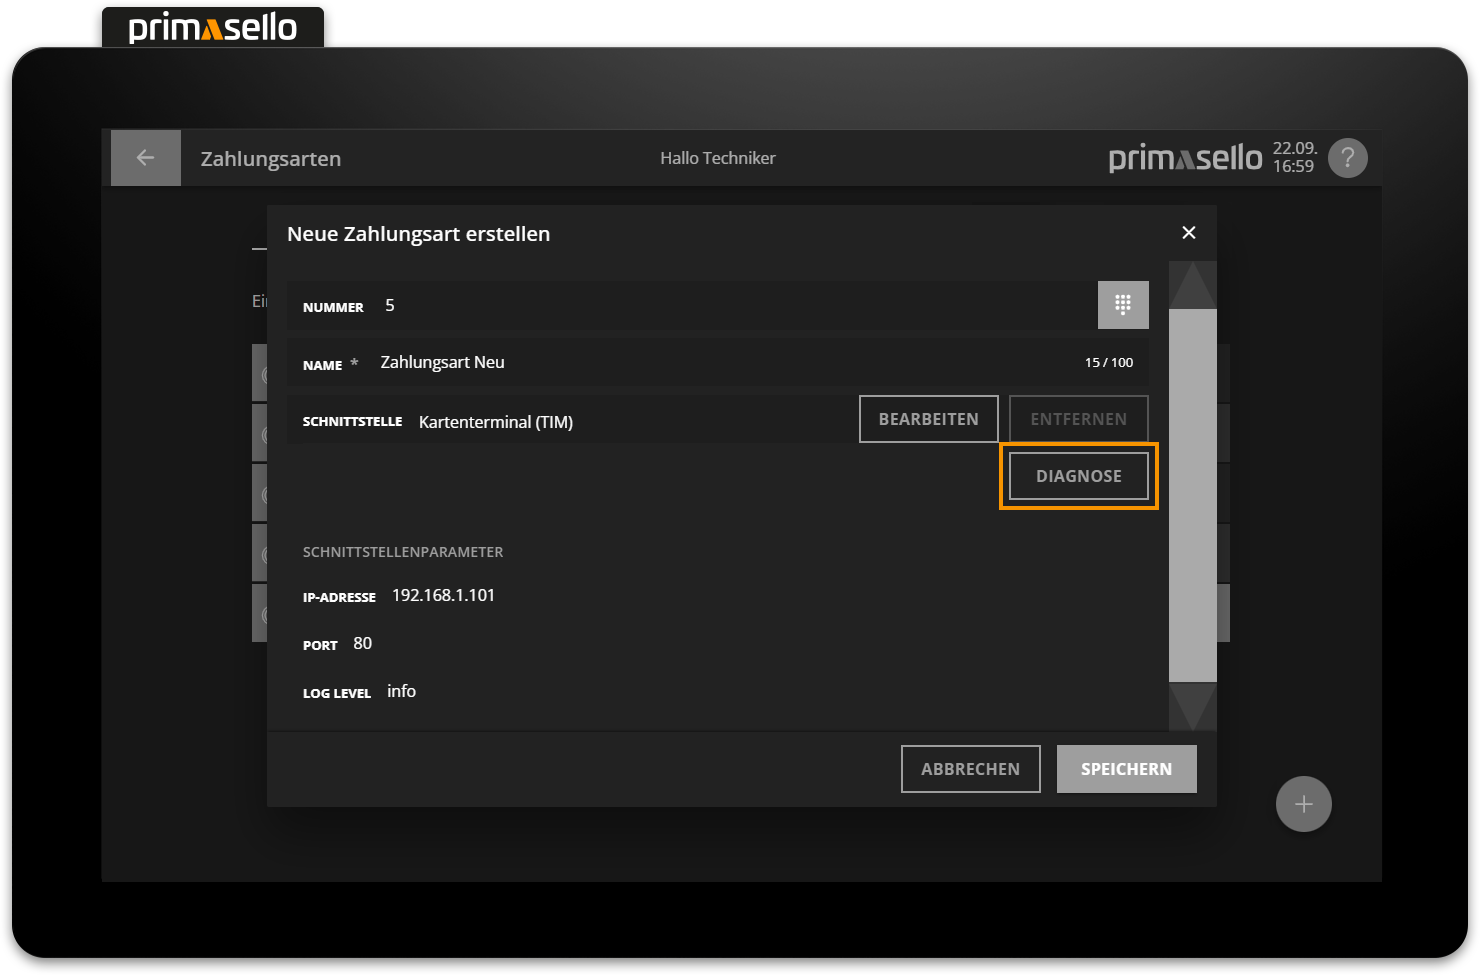Run the DIAGNOSE for the interface
This screenshot has width=1480, height=975.
(x=1078, y=476)
